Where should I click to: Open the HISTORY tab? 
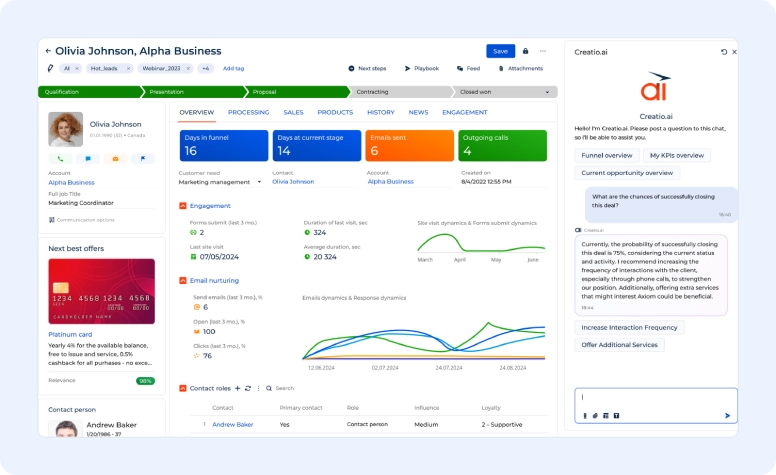(380, 113)
